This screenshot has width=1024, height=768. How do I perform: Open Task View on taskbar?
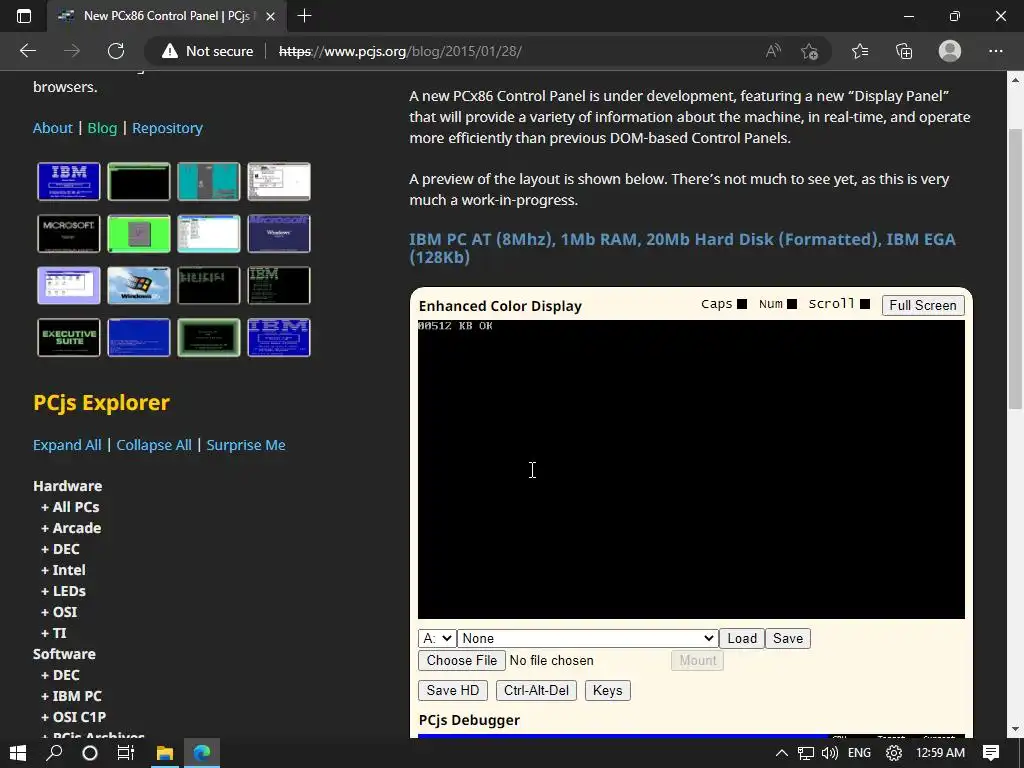125,753
